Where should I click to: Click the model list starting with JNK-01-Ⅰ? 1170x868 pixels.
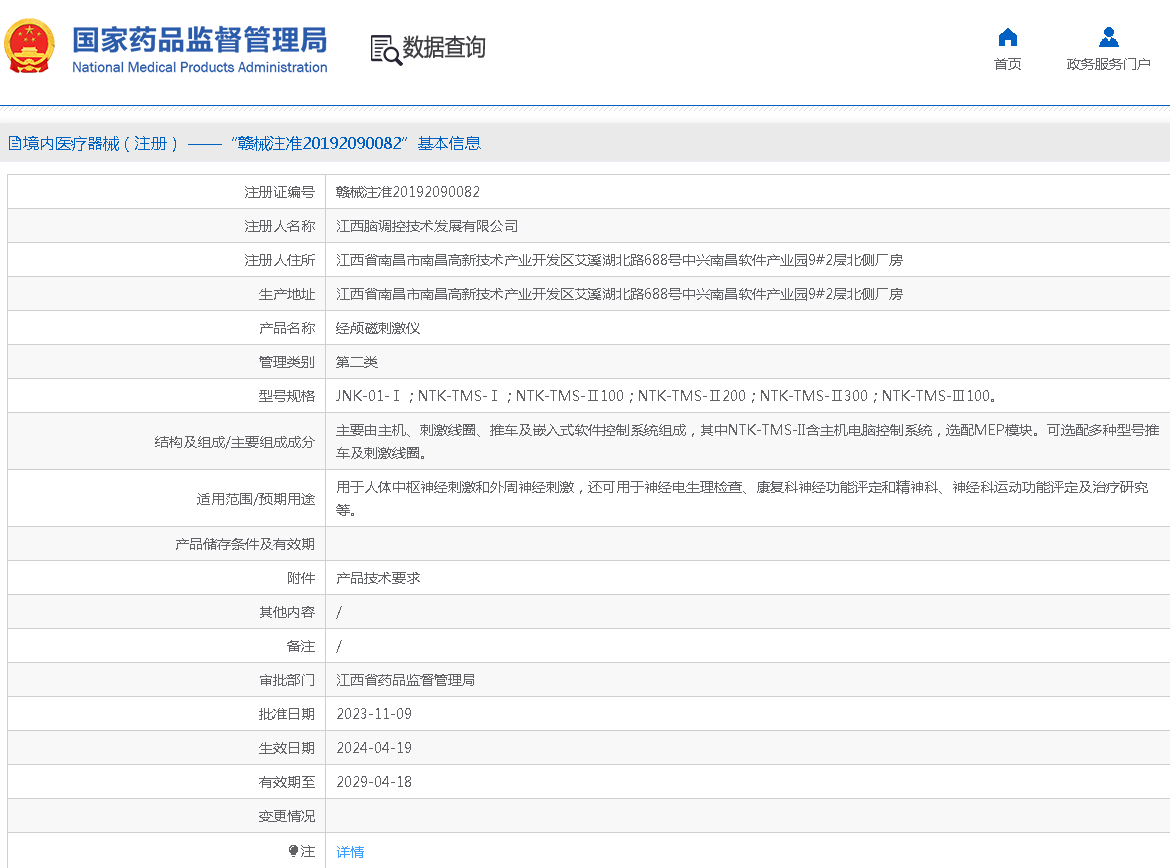point(666,396)
